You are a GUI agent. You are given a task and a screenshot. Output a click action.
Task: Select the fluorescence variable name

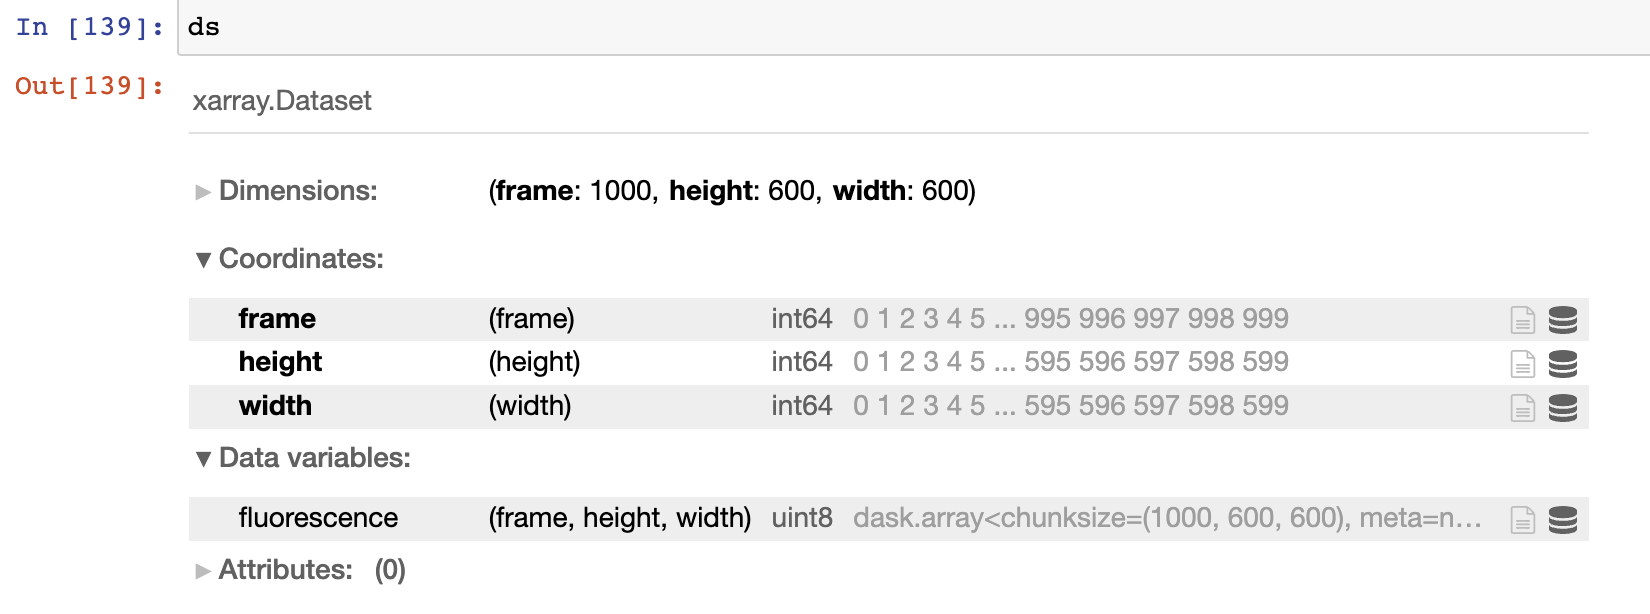318,519
